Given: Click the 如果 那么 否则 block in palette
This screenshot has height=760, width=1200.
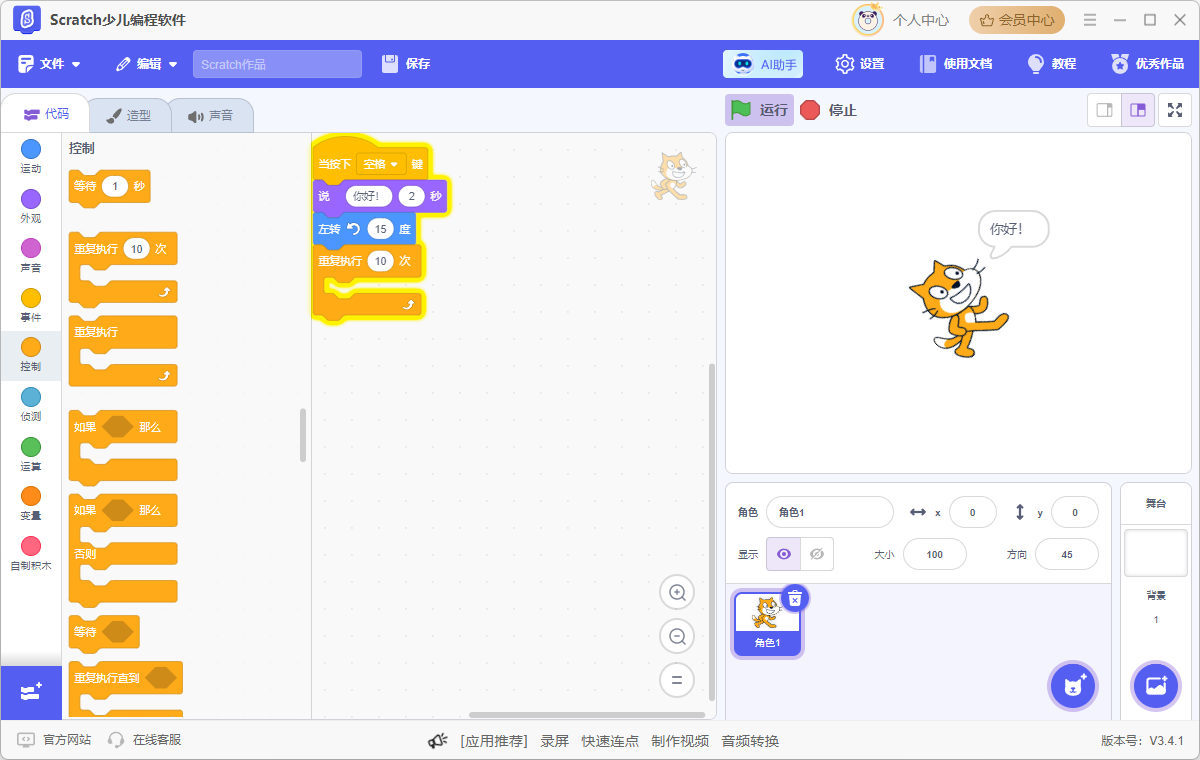Looking at the screenshot, I should tap(122, 549).
